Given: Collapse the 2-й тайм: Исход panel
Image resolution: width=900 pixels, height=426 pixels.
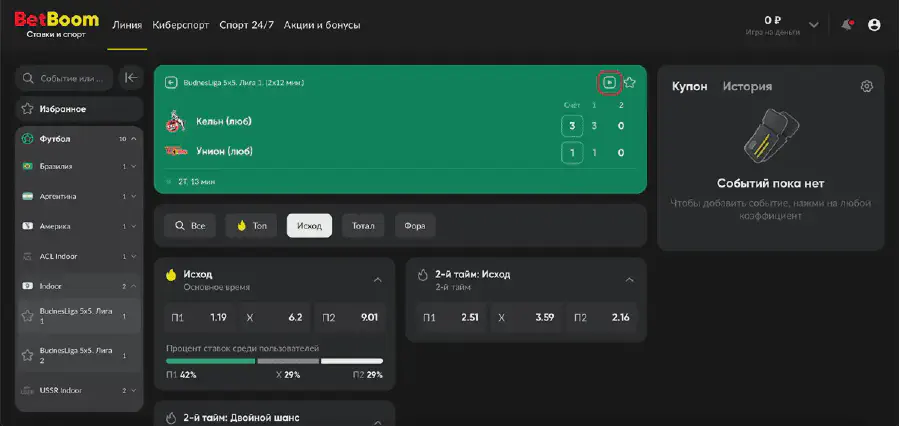Looking at the screenshot, I should click(630, 280).
